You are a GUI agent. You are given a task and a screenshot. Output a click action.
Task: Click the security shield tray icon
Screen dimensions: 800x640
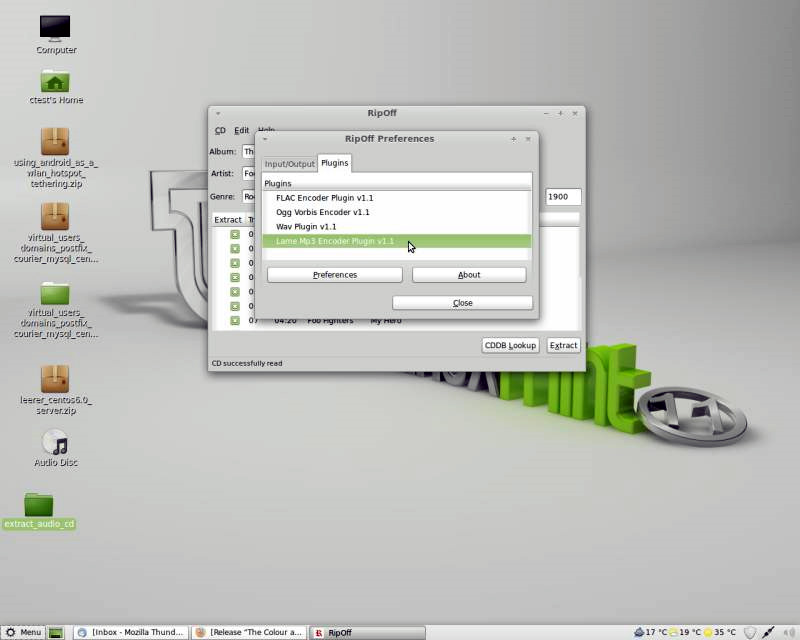coord(750,633)
